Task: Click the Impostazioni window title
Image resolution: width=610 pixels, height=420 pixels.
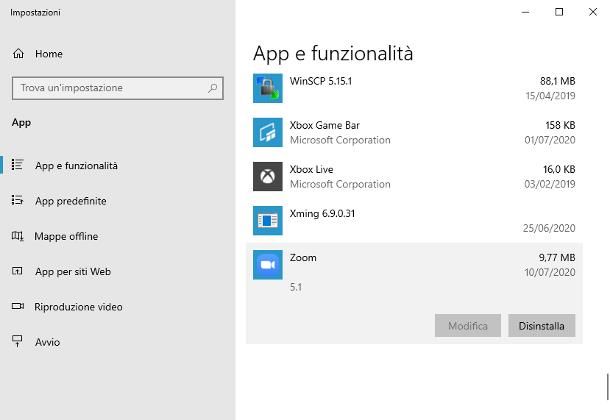Action: [x=35, y=12]
